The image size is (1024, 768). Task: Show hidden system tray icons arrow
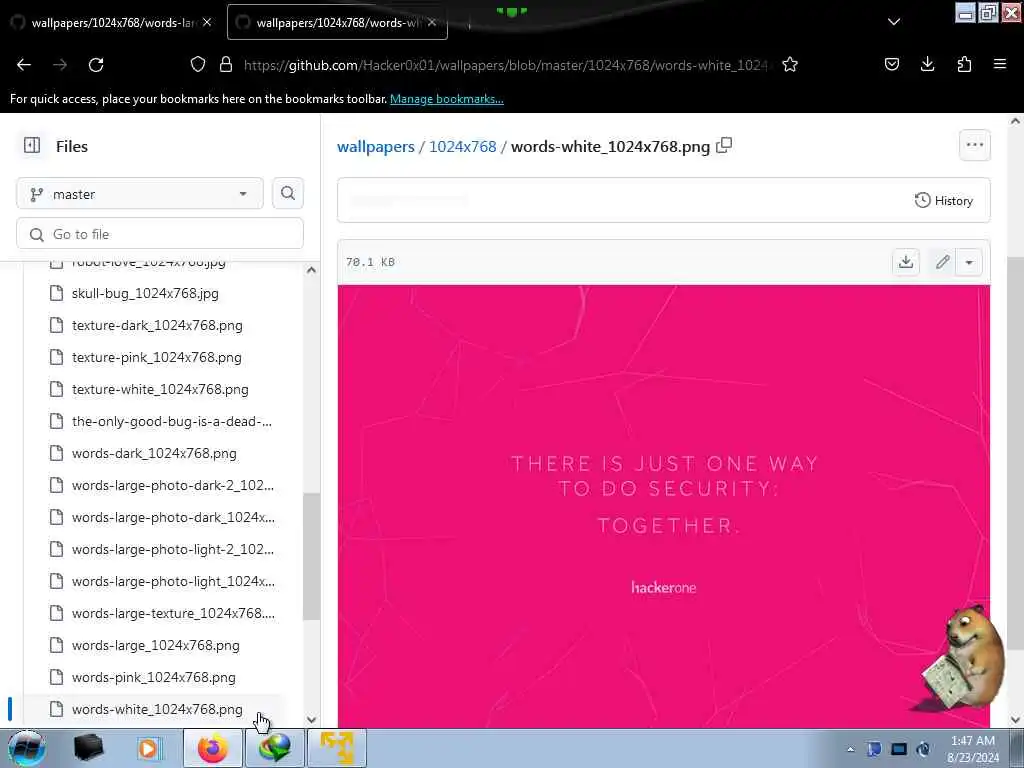pos(850,749)
